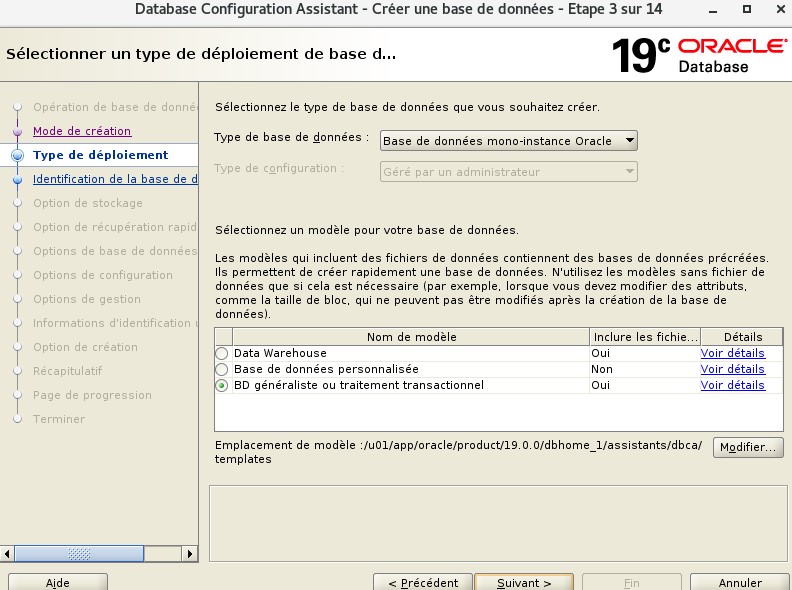The width and height of the screenshot is (792, 590).
Task: Select Base de données personnalisée radio button
Action: [221, 369]
